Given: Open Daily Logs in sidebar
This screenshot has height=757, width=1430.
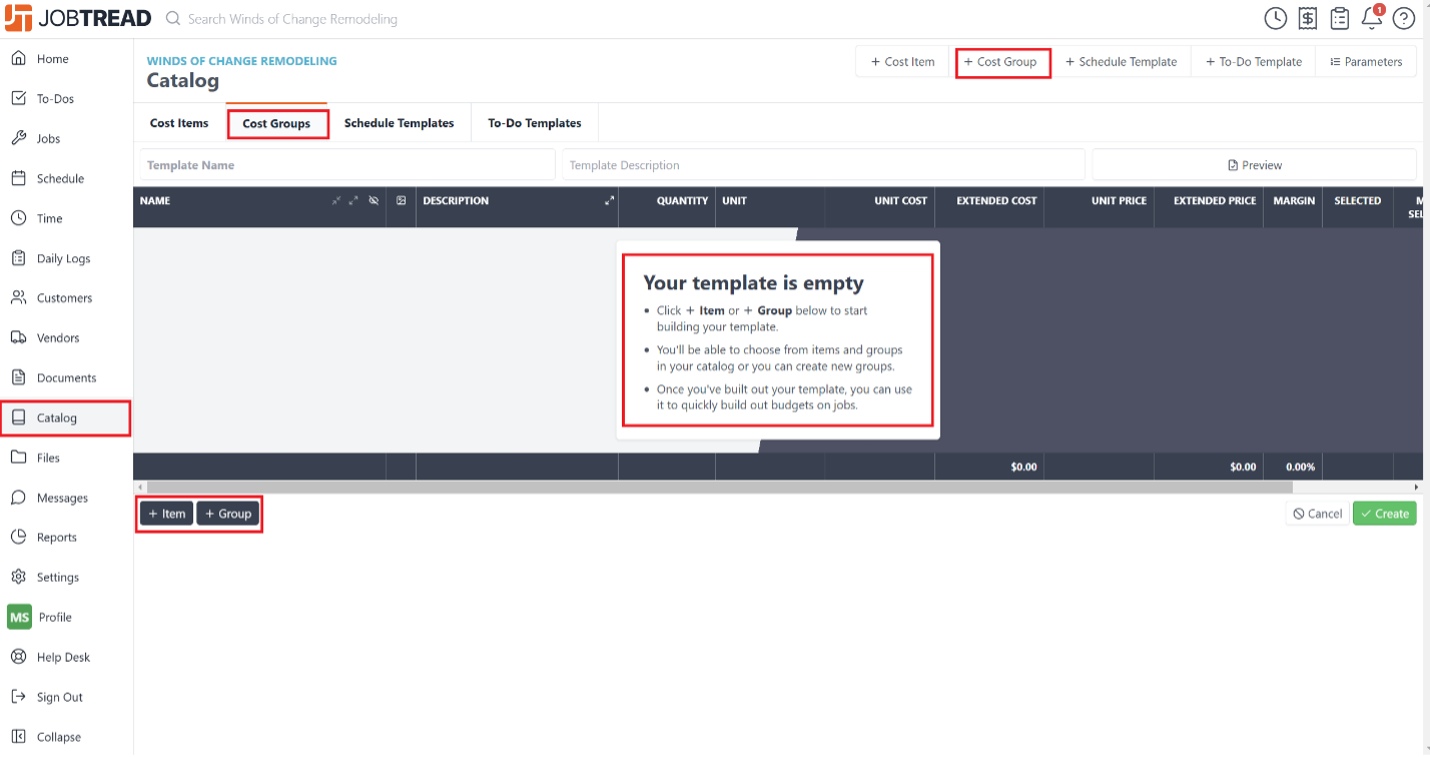Looking at the screenshot, I should (66, 258).
